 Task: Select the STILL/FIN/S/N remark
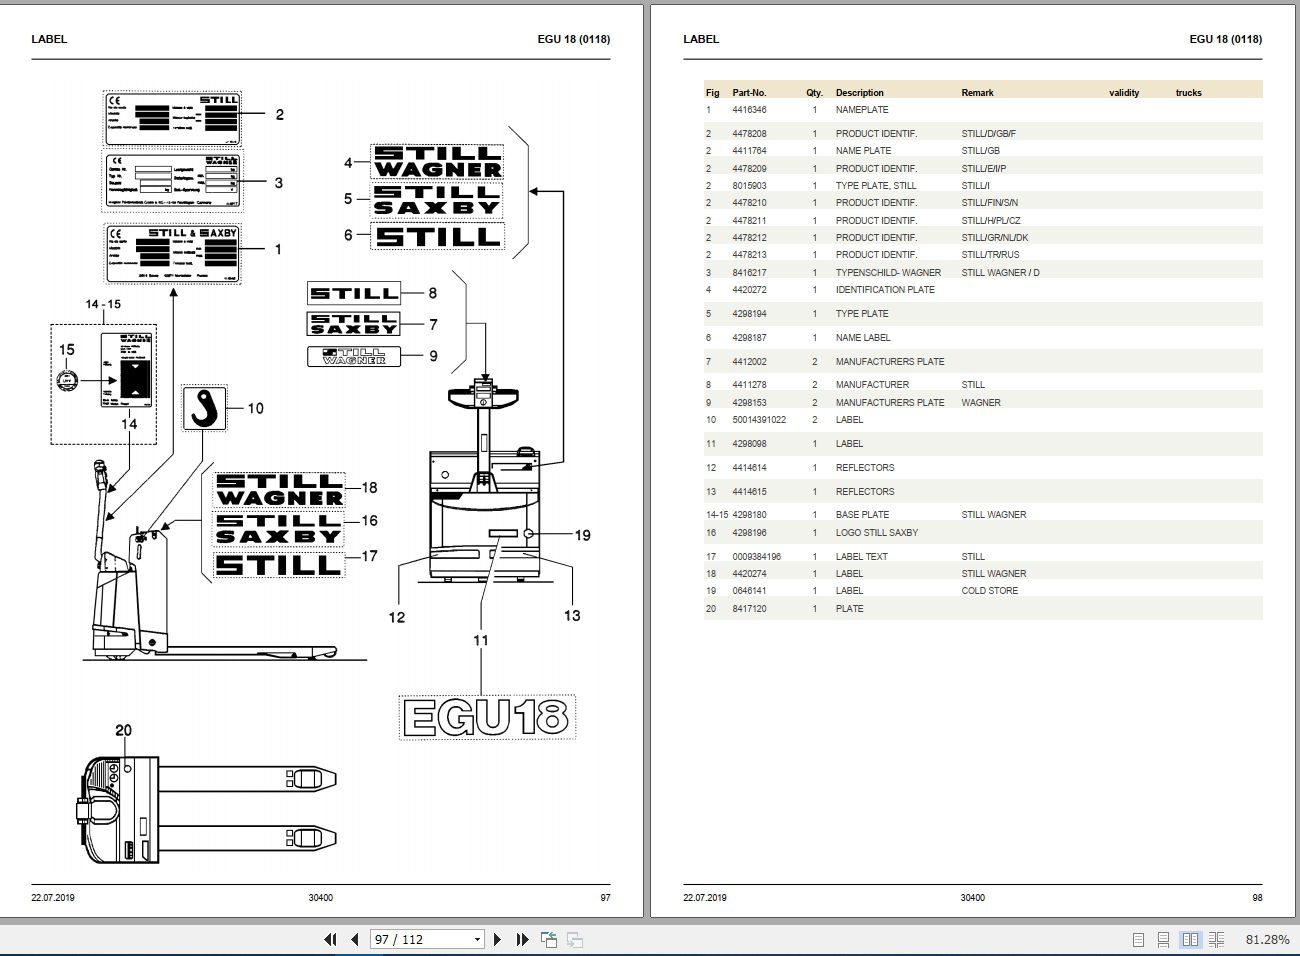pos(990,203)
